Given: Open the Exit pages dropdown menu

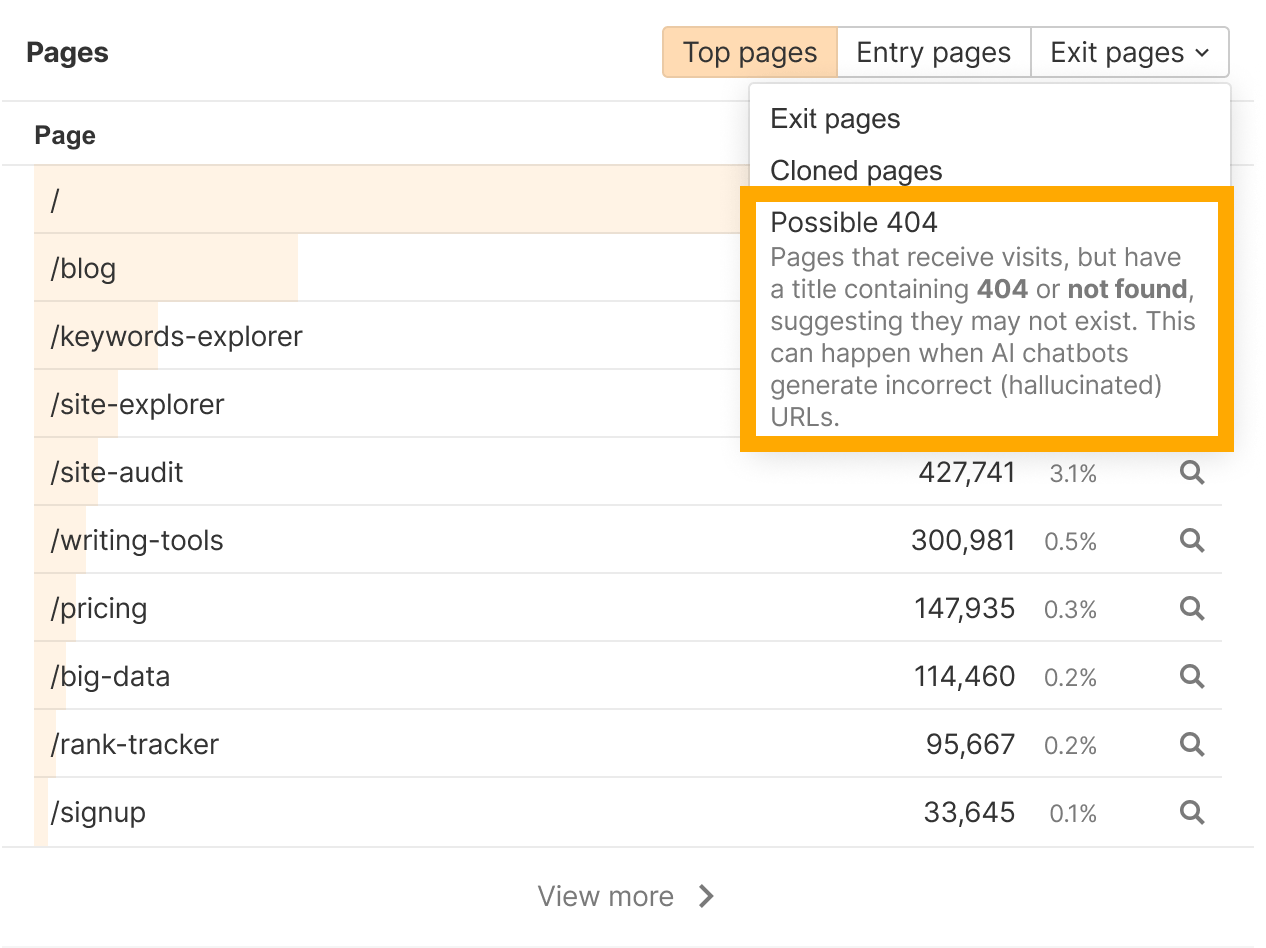Looking at the screenshot, I should coord(1130,52).
